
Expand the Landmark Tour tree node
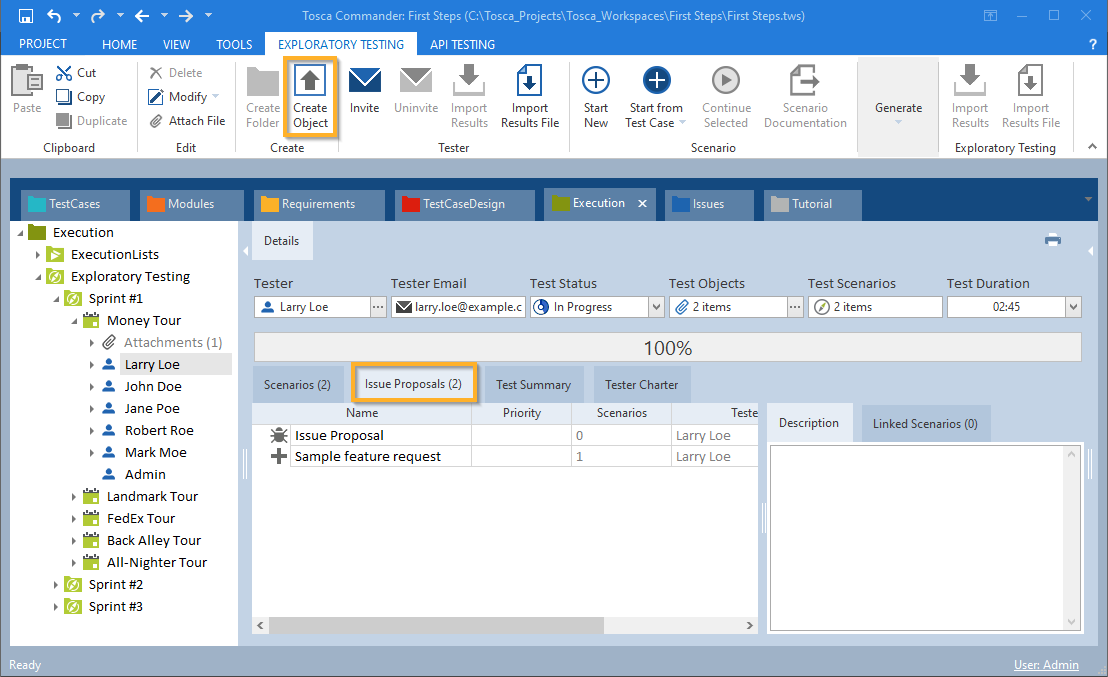(74, 497)
